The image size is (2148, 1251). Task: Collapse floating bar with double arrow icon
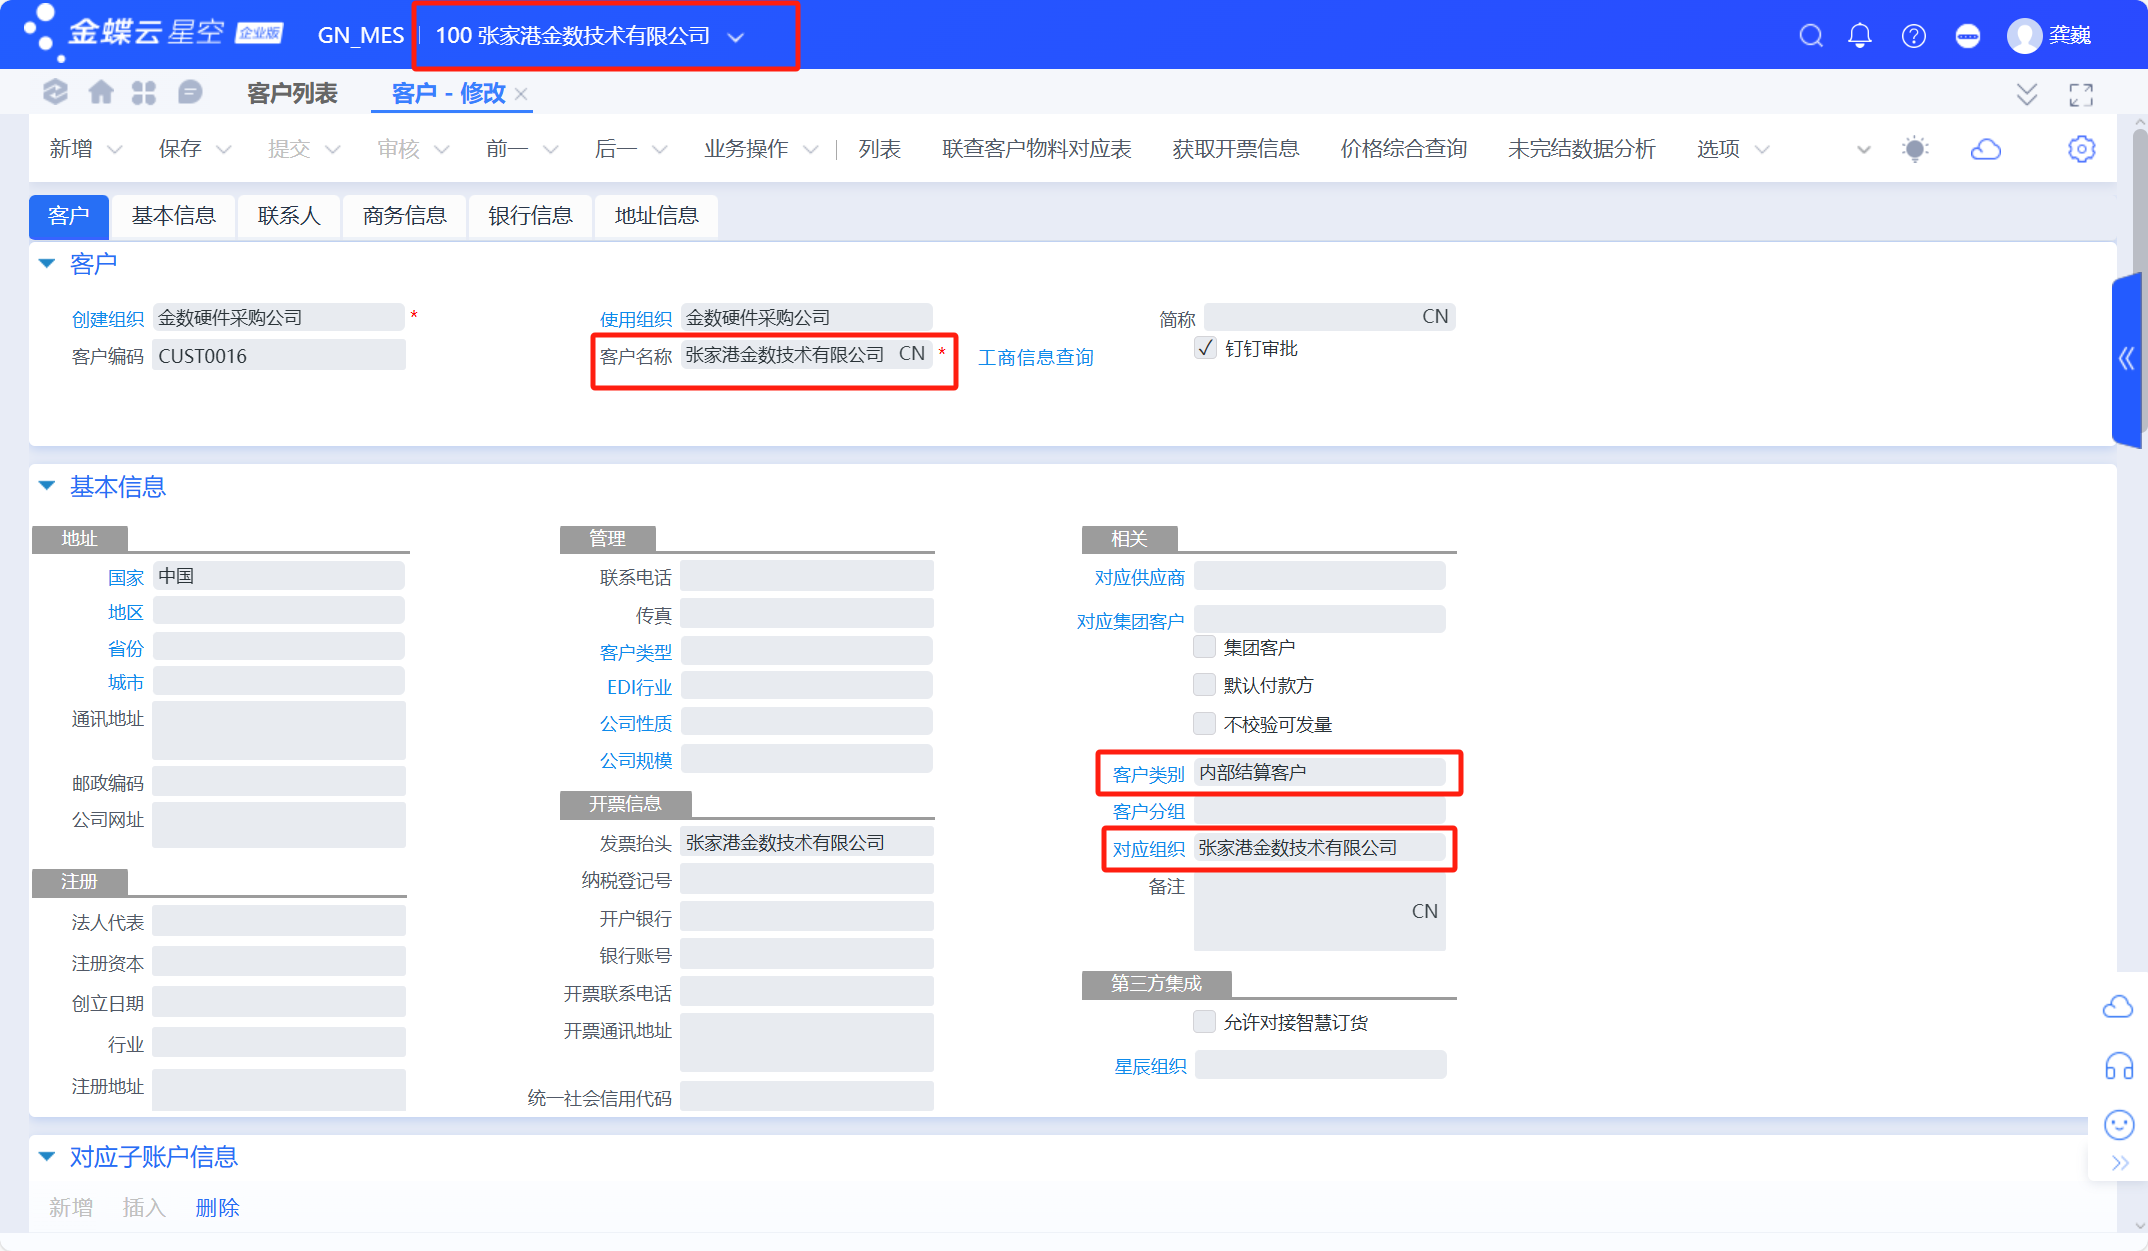(x=2120, y=1163)
